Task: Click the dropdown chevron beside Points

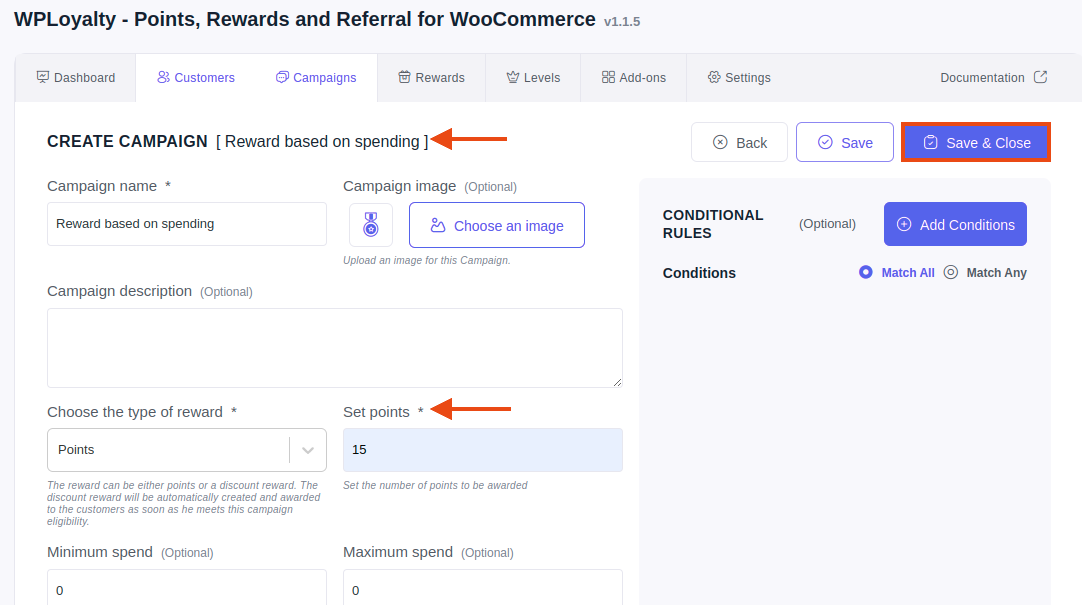Action: (x=308, y=450)
